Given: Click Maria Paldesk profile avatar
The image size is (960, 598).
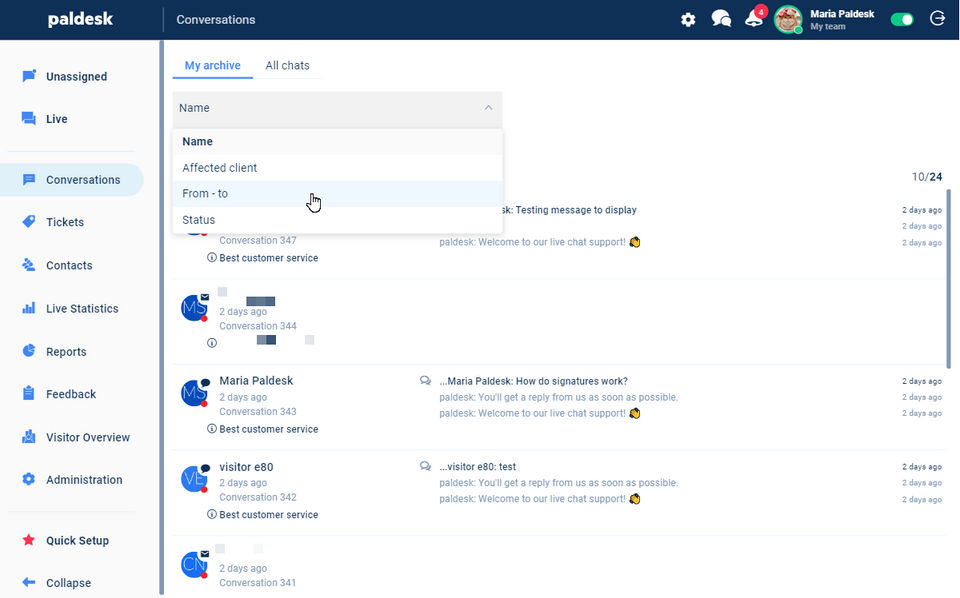Looking at the screenshot, I should (788, 20).
